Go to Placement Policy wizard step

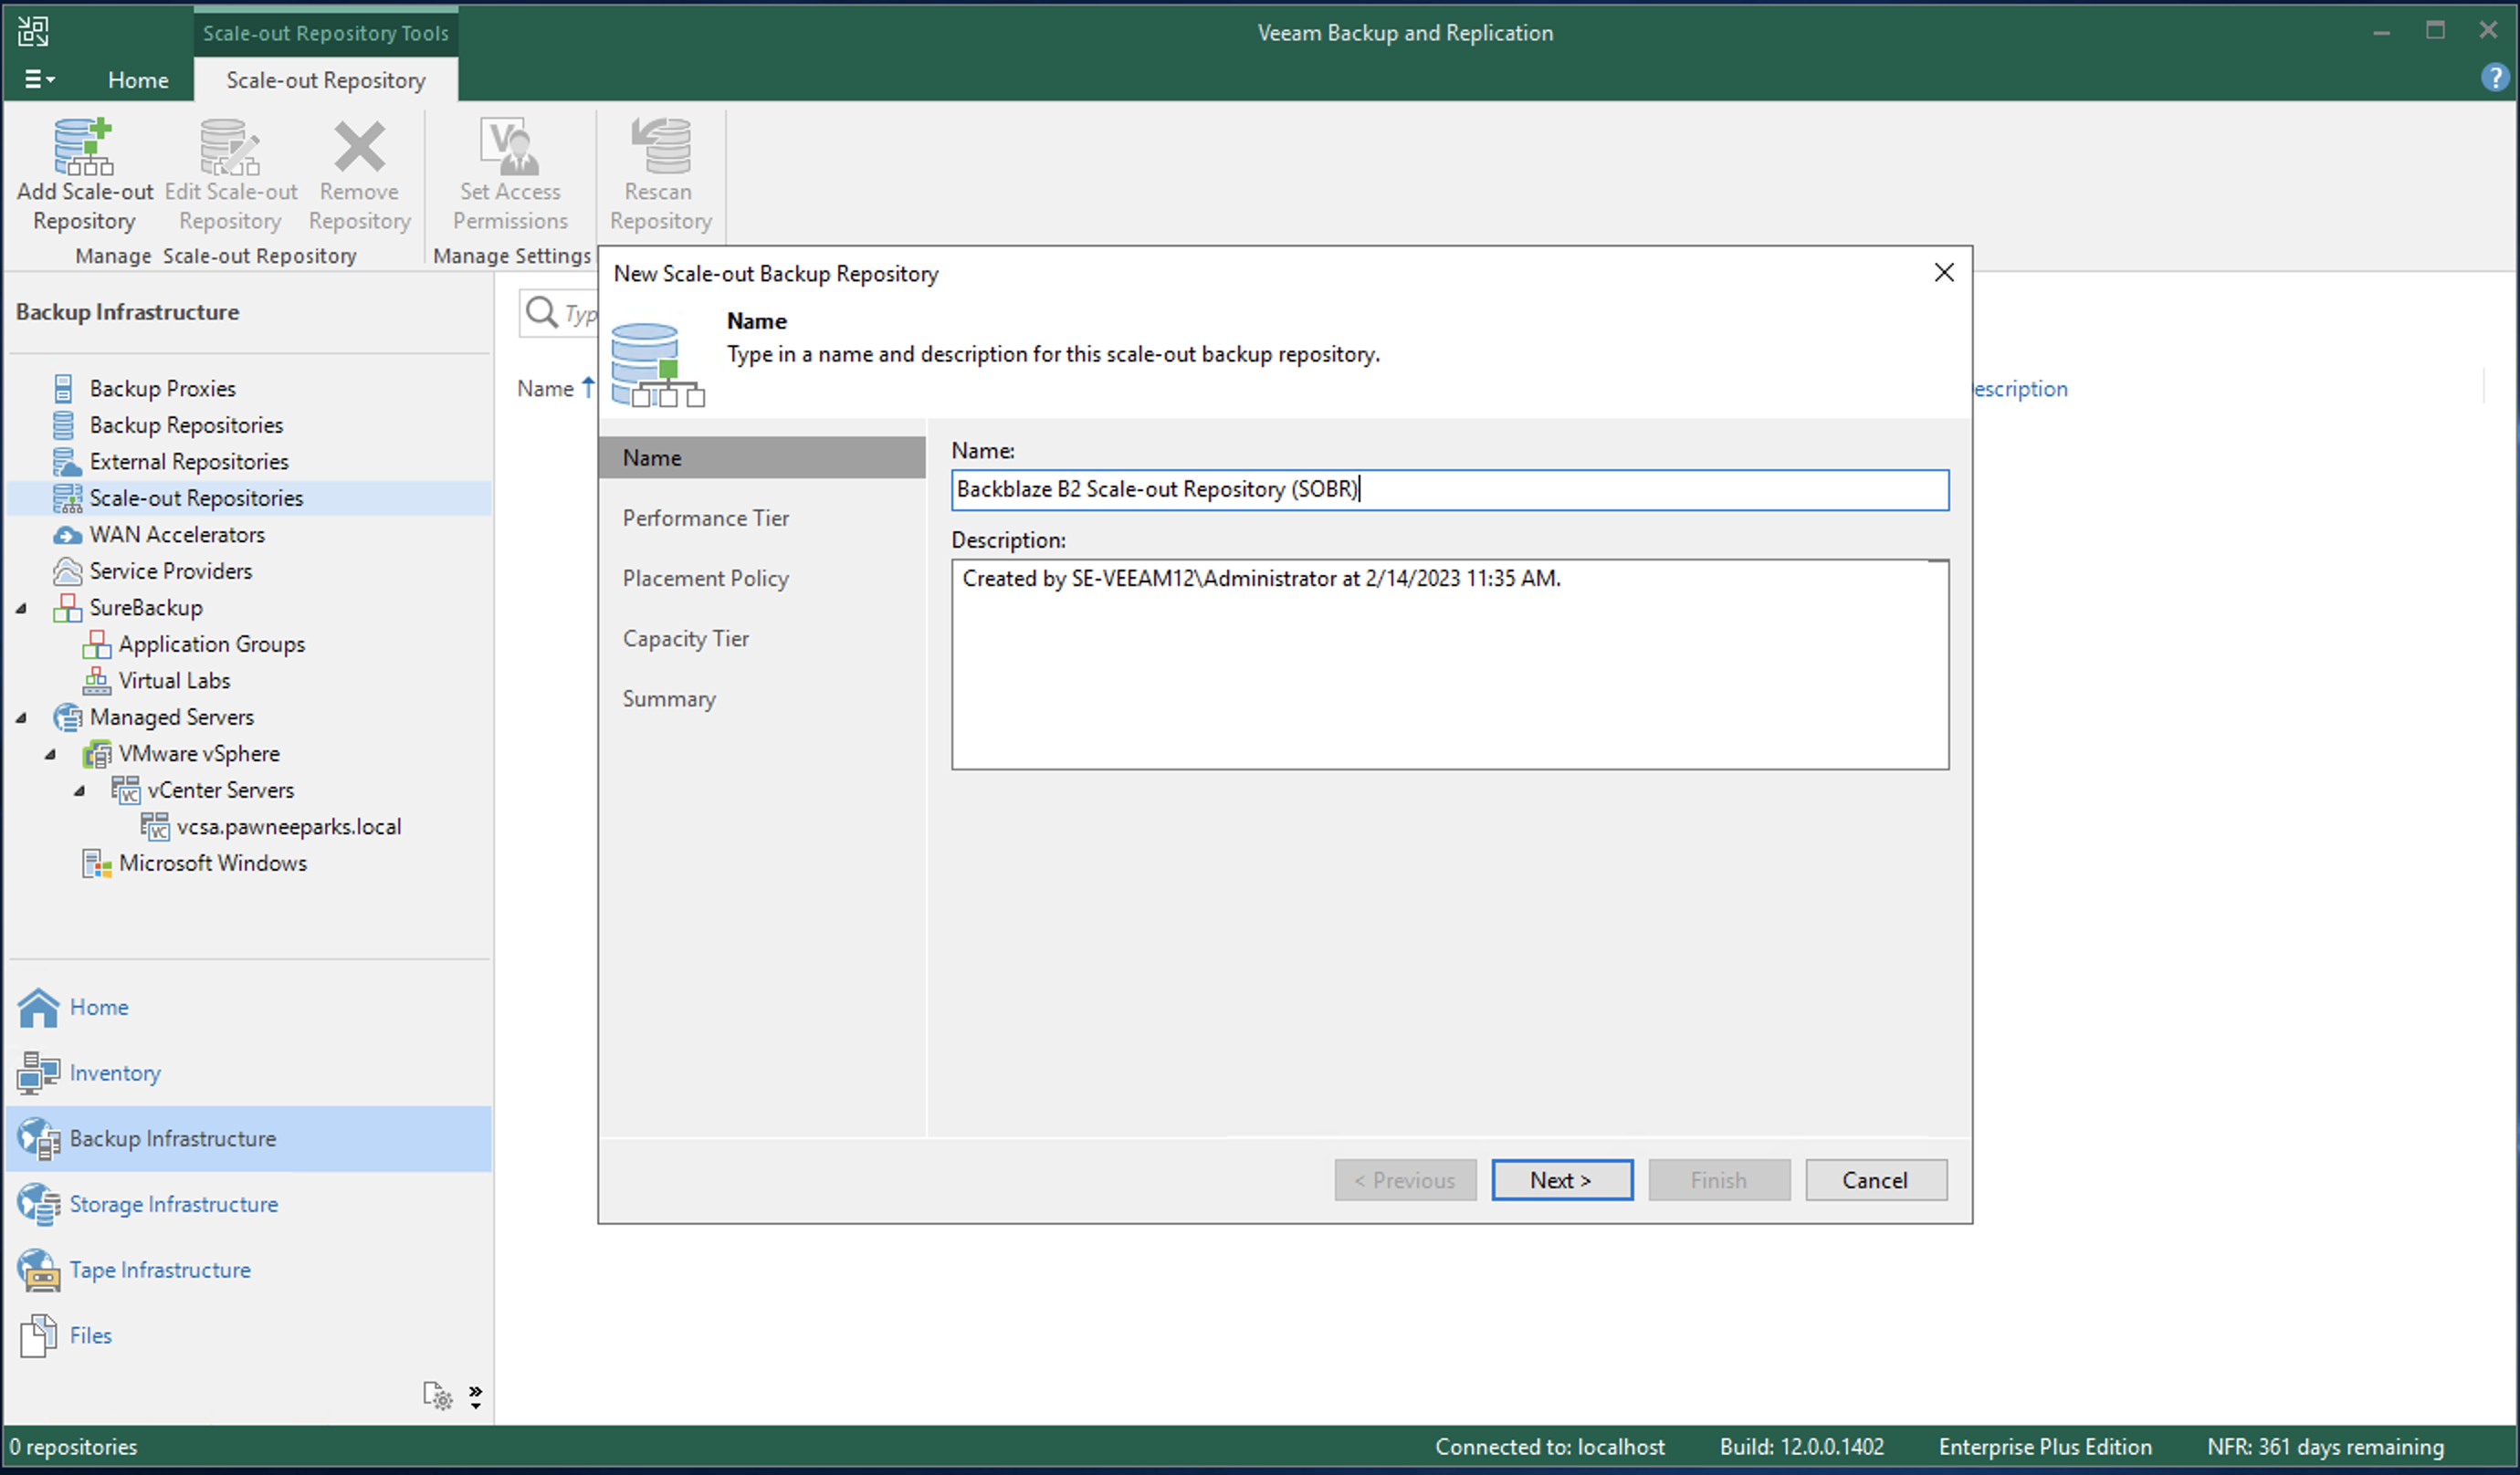(x=706, y=578)
